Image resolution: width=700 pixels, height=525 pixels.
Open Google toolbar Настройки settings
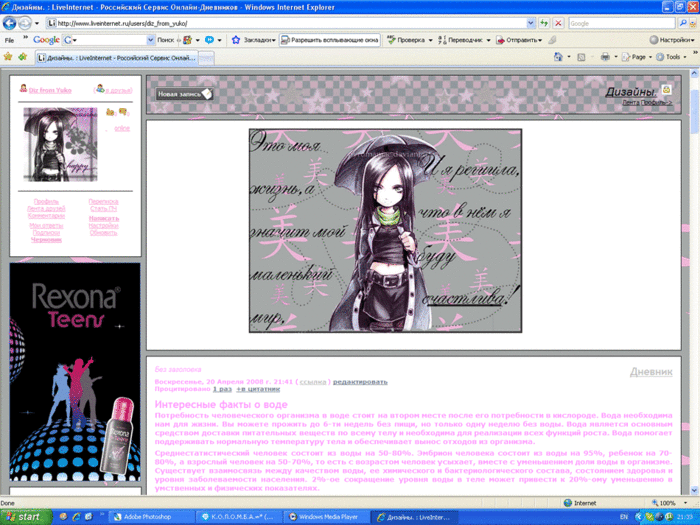coord(672,40)
